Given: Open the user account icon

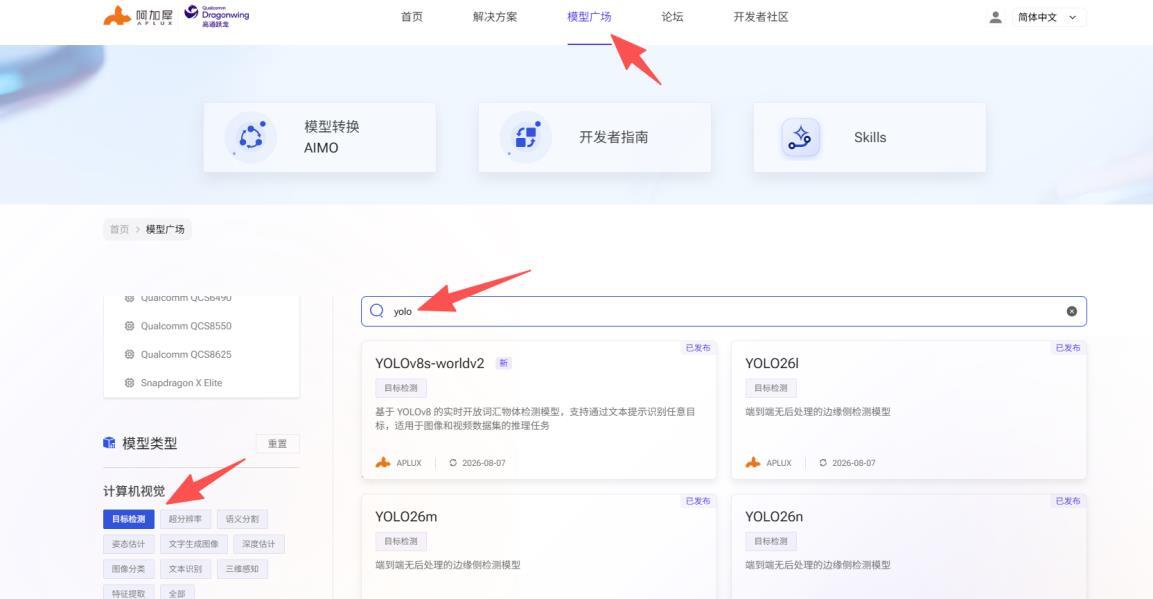Looking at the screenshot, I should 995,17.
